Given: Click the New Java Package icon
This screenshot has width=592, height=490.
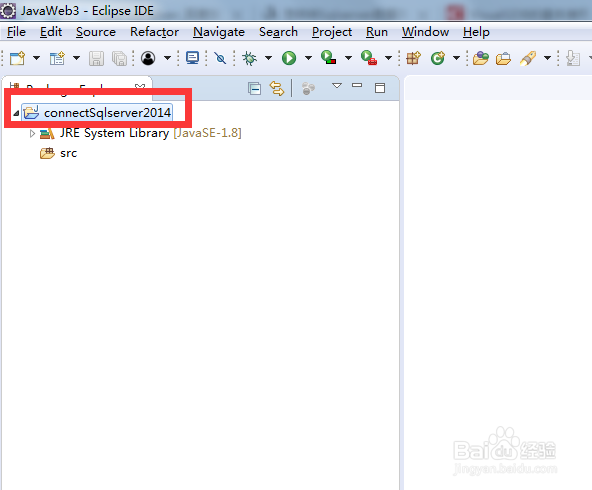Looking at the screenshot, I should (413, 58).
